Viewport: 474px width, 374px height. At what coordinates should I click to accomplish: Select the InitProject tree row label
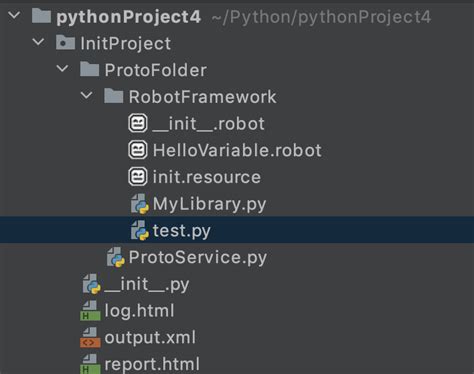coord(126,44)
